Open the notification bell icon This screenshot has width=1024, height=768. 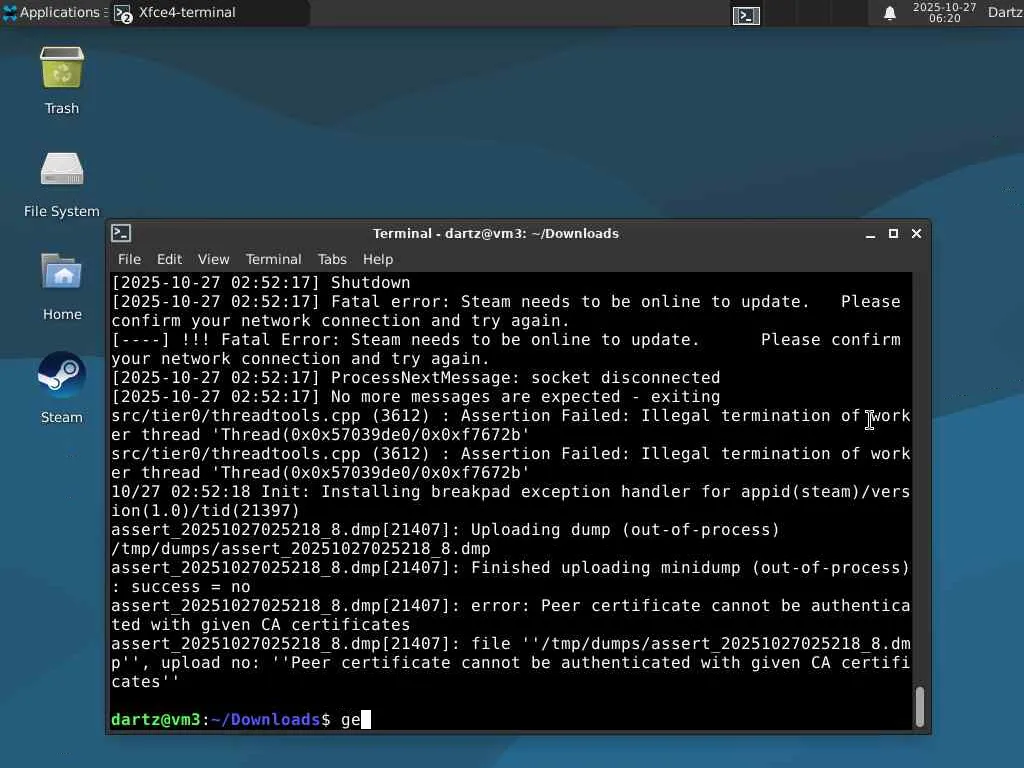click(889, 13)
